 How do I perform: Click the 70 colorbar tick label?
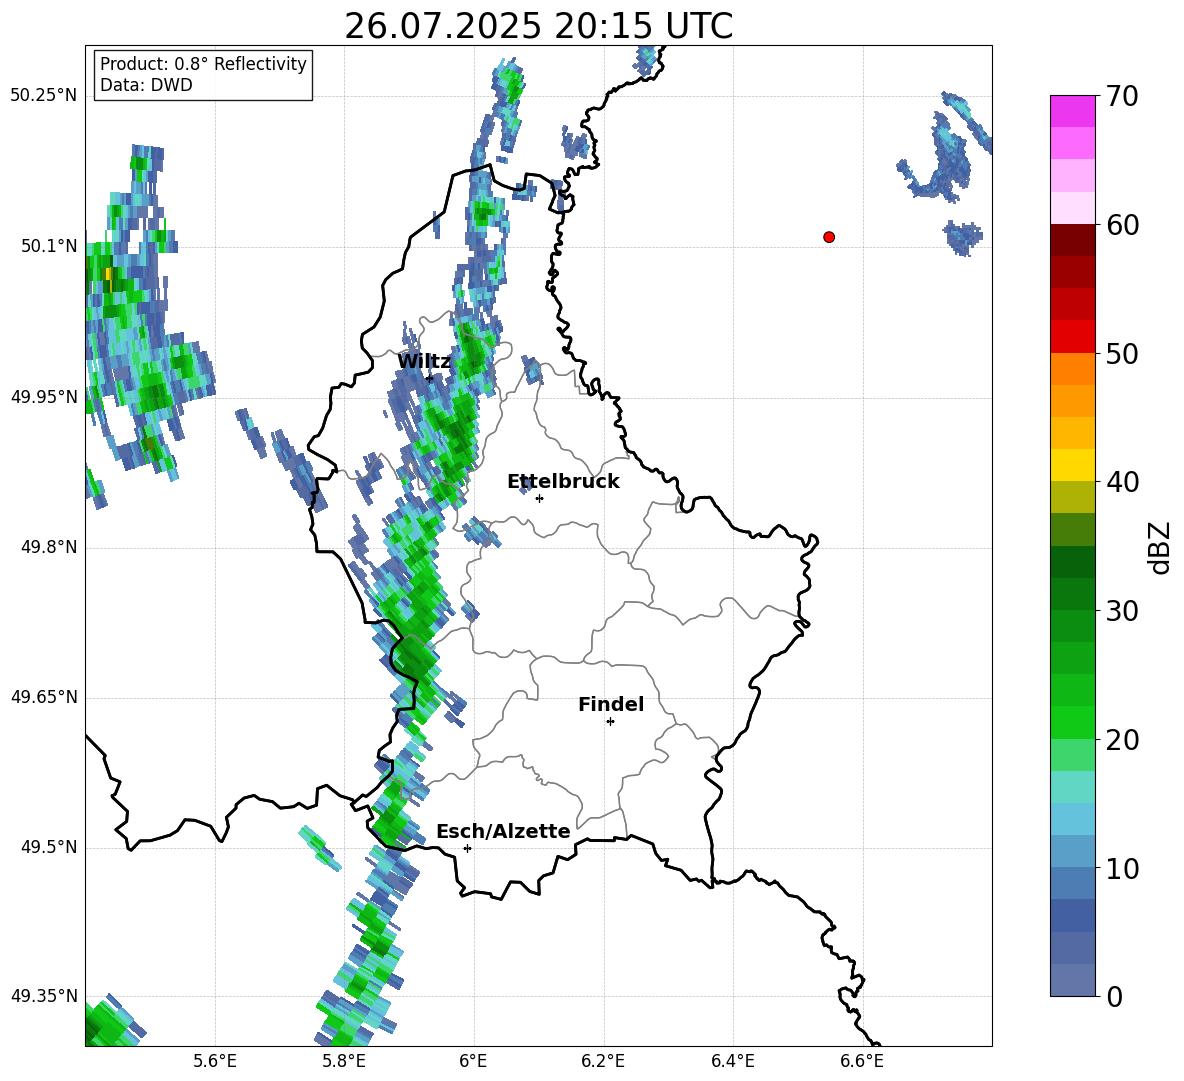tap(1121, 96)
